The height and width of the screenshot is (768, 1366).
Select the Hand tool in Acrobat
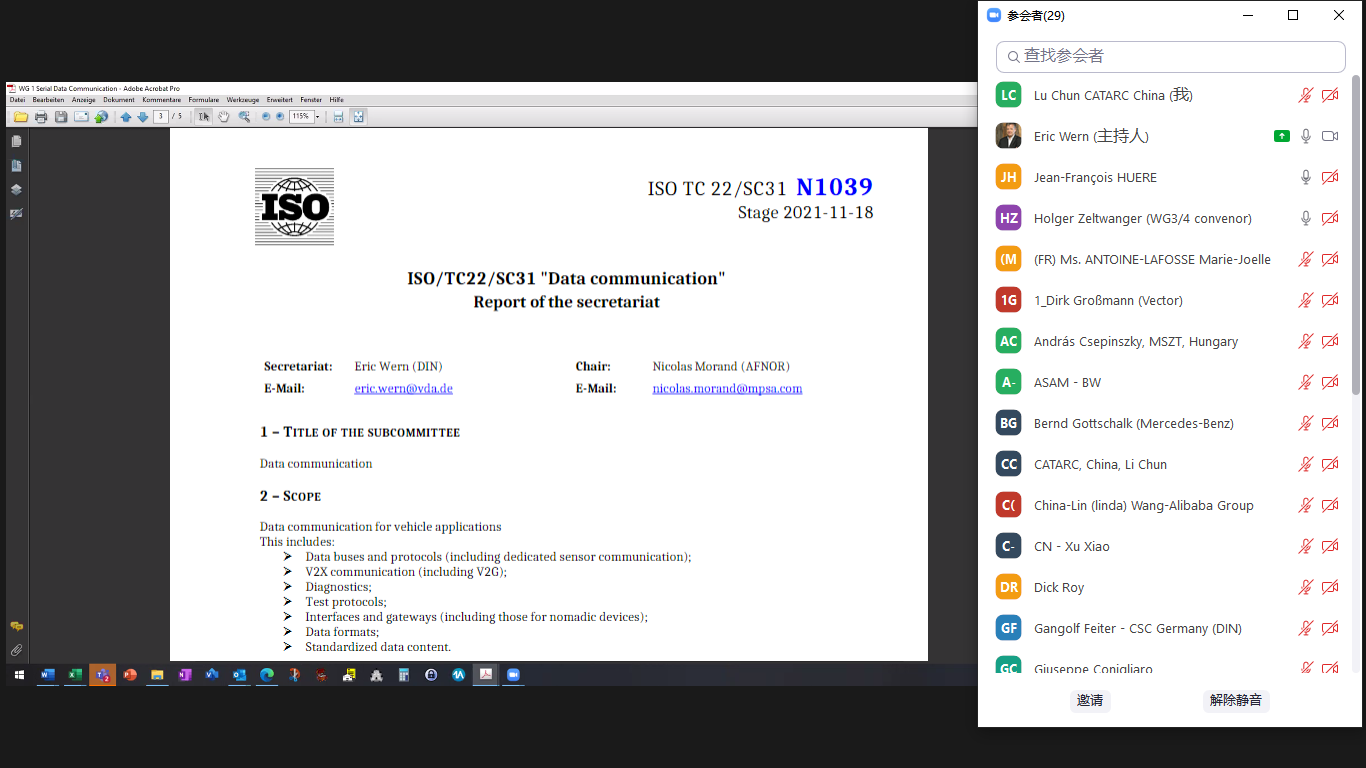224,117
